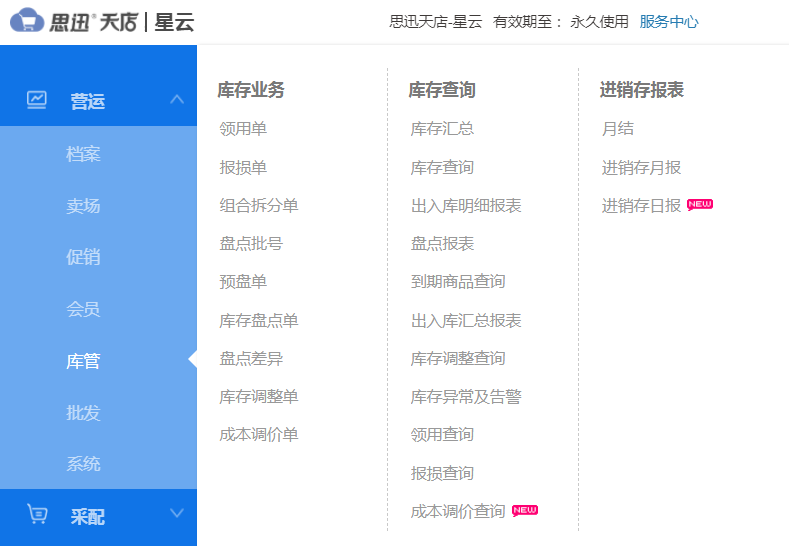This screenshot has height=546, width=789.
Task: Select 卖场 in the sidebar
Action: [x=83, y=205]
